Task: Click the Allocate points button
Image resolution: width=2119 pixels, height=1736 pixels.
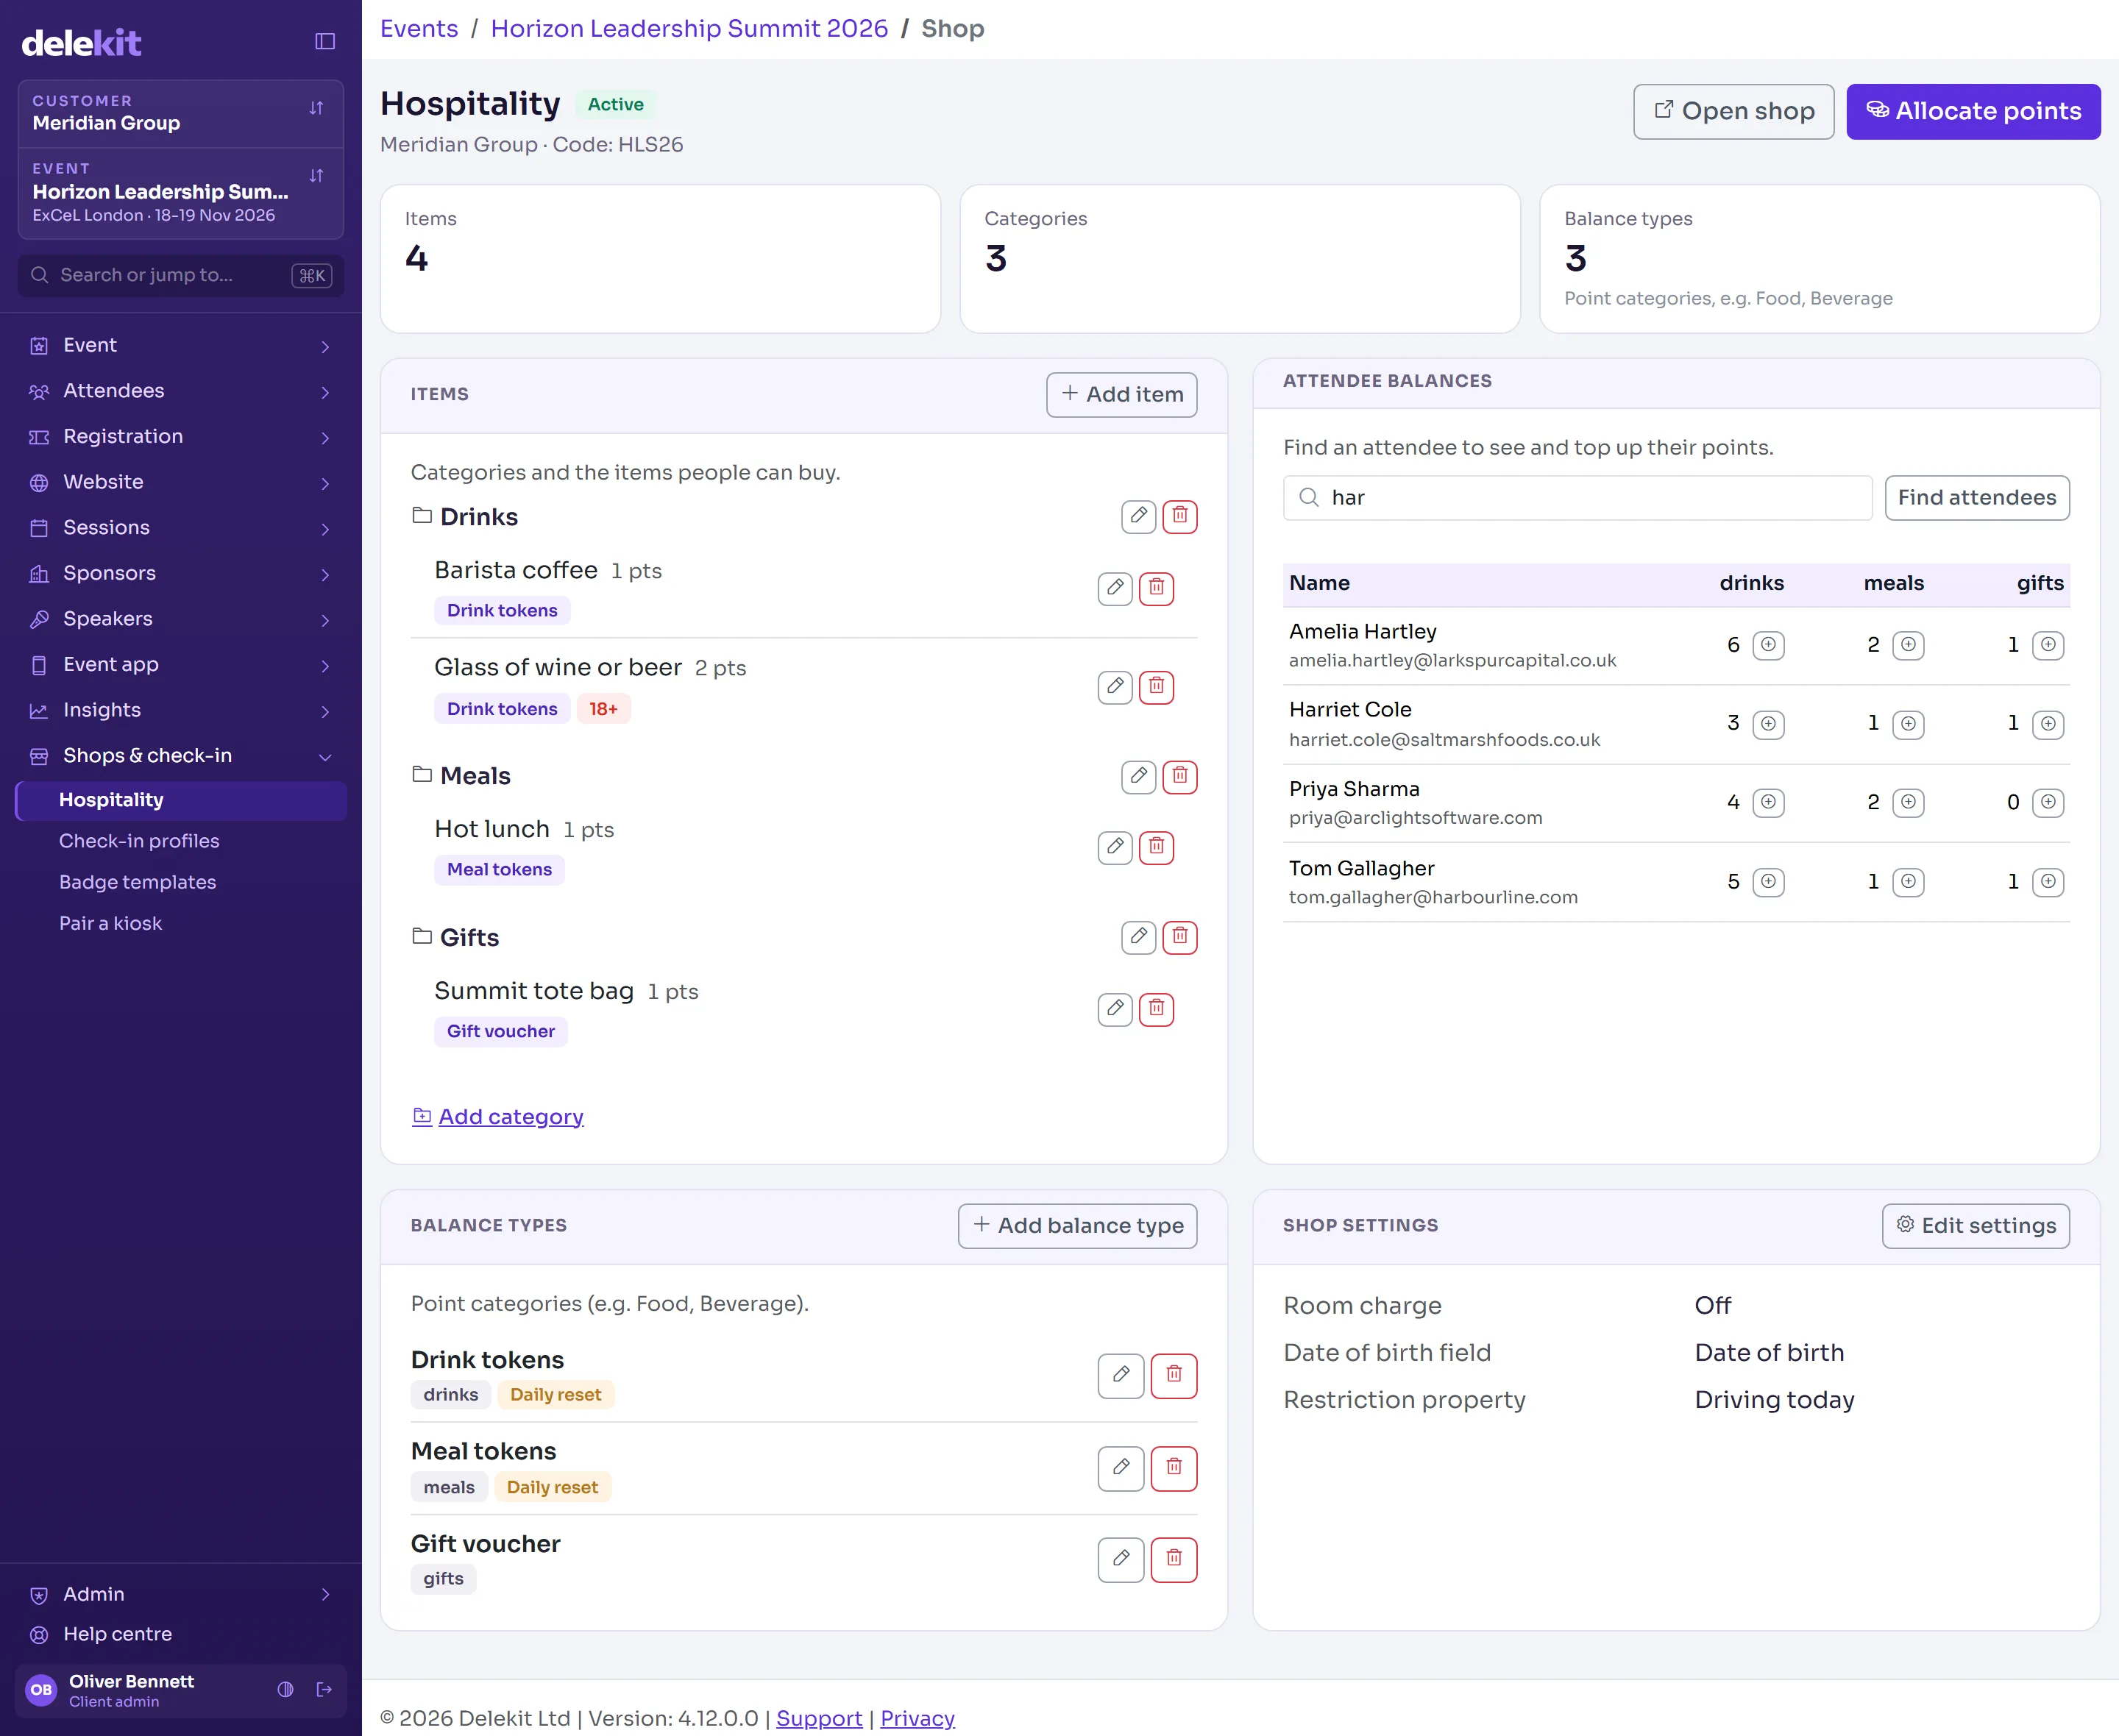Action: [1973, 111]
